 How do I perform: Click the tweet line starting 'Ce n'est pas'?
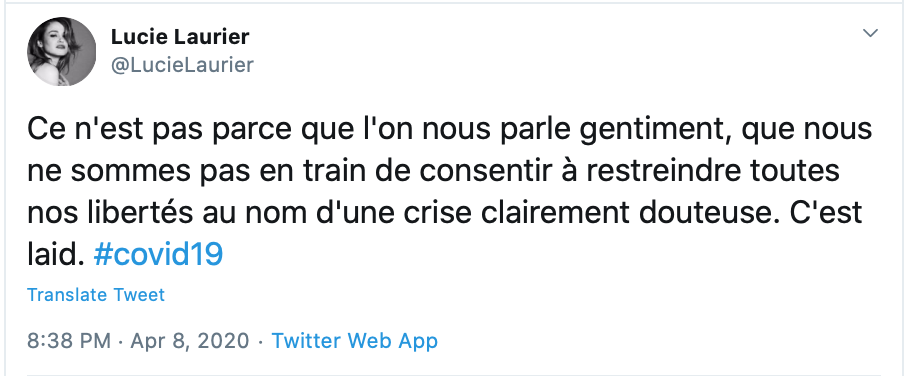click(x=450, y=129)
